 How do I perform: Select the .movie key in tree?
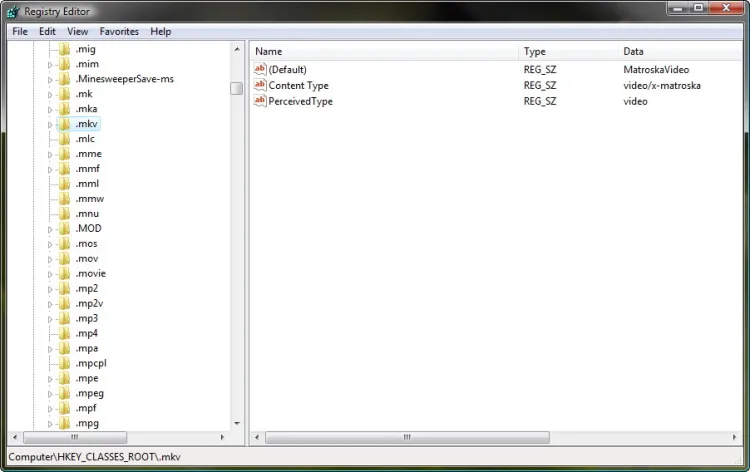click(x=90, y=274)
